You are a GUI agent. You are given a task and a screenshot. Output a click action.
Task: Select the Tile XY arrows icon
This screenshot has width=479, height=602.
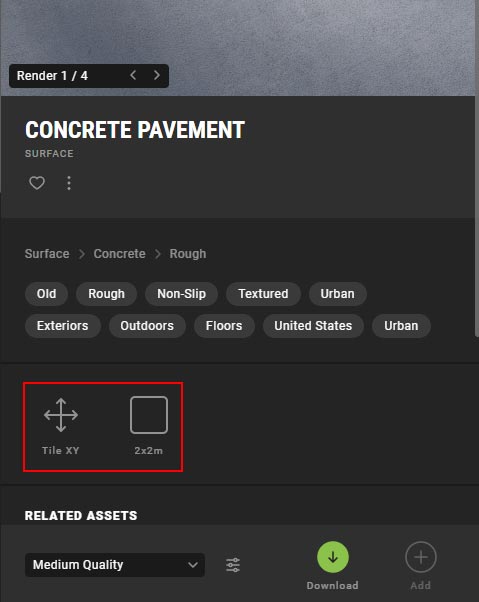click(x=61, y=415)
